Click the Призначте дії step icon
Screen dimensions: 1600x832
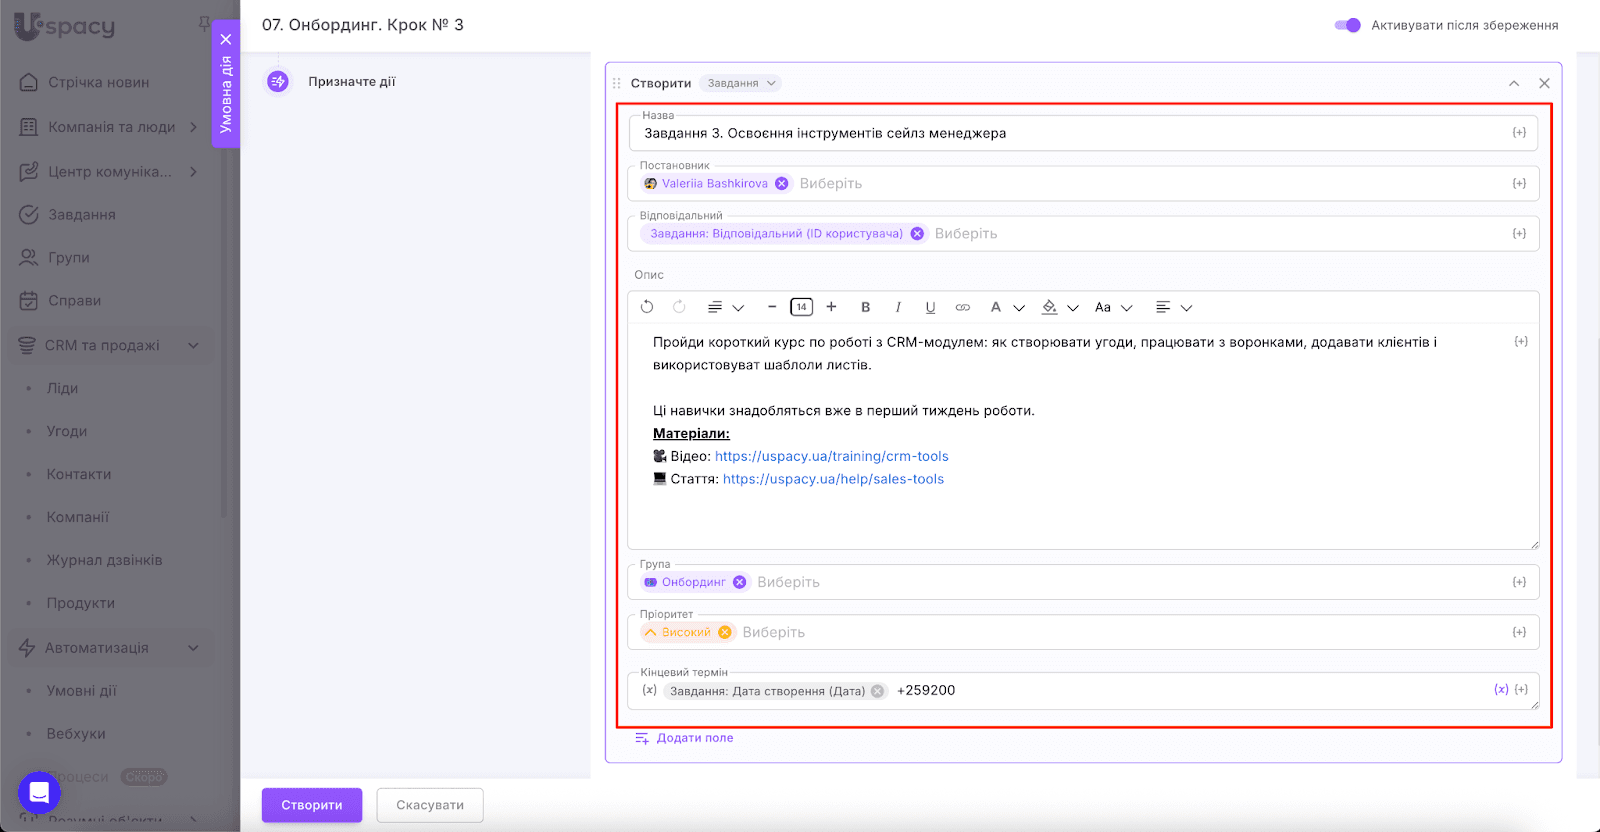[x=278, y=81]
